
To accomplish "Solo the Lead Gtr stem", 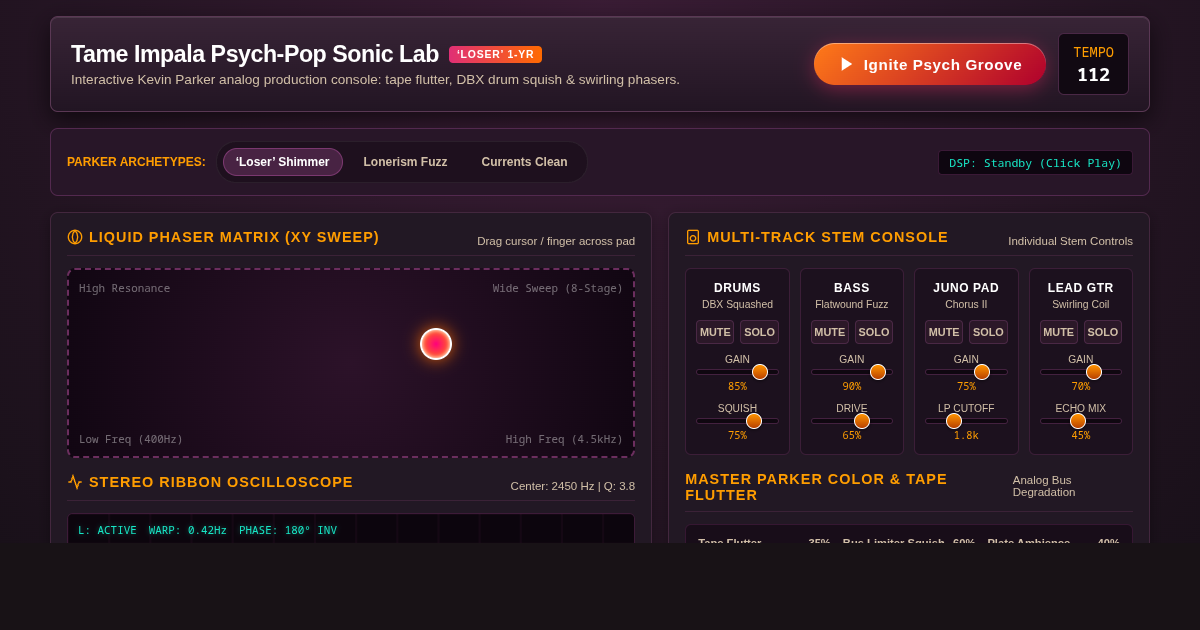I will click(x=1103, y=332).
